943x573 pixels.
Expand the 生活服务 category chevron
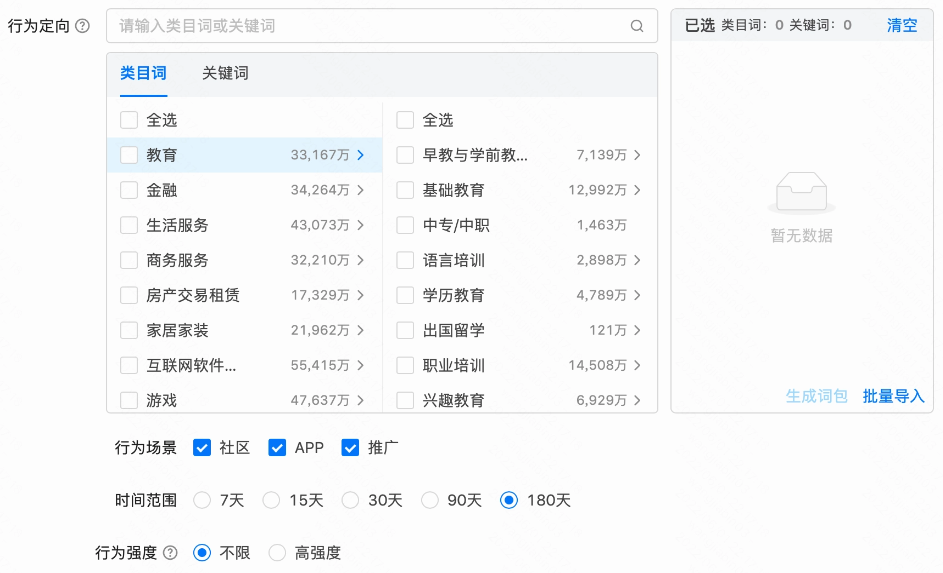361,225
